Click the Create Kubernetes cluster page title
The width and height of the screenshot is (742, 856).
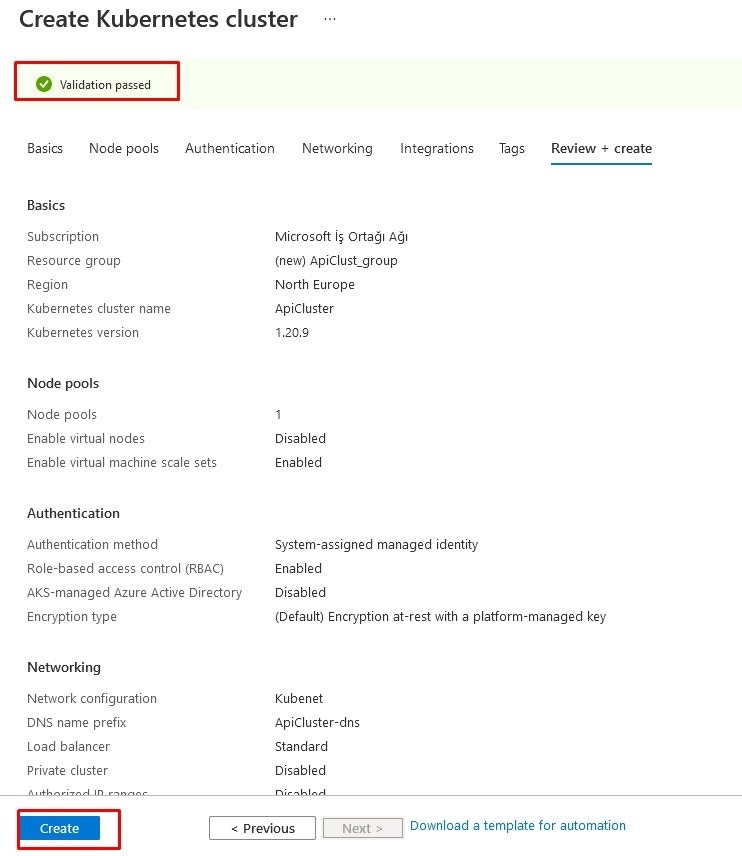[157, 18]
